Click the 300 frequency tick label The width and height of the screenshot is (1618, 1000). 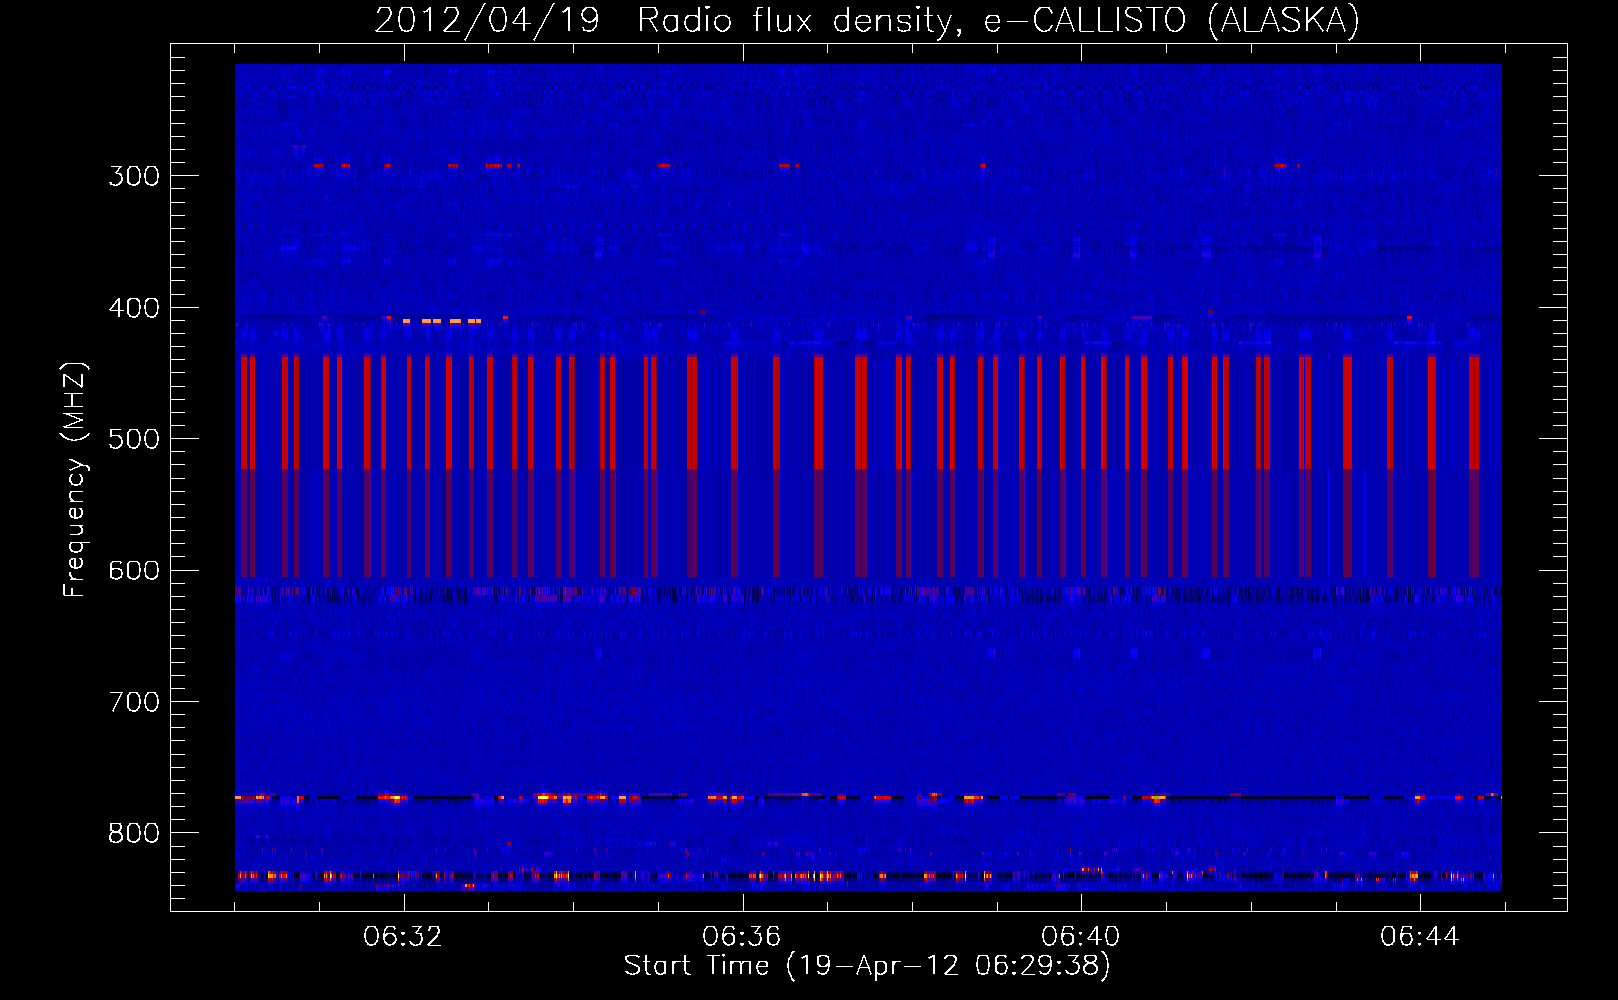point(134,176)
